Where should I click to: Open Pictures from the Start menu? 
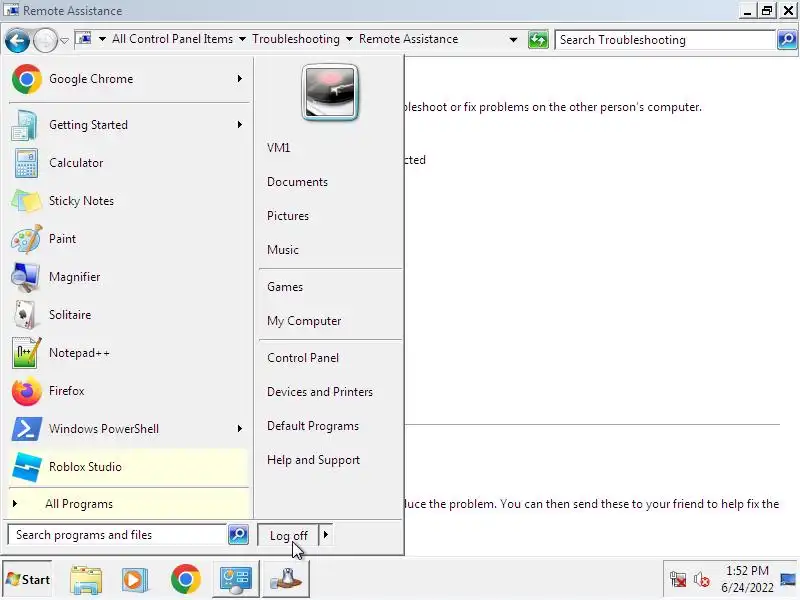click(288, 216)
